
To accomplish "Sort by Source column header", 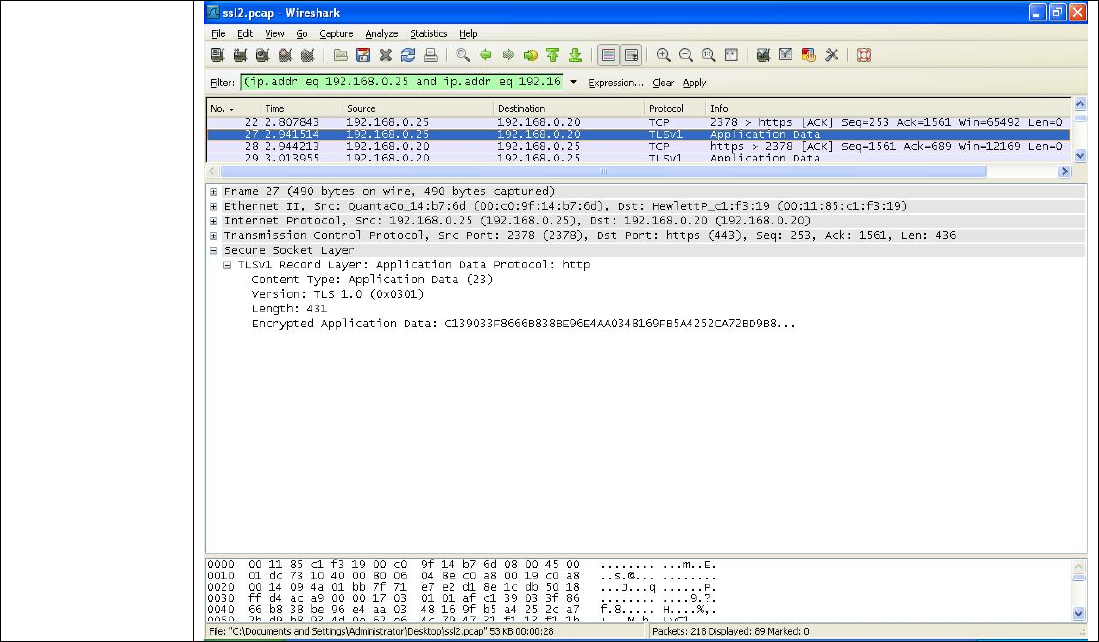I will (418, 109).
